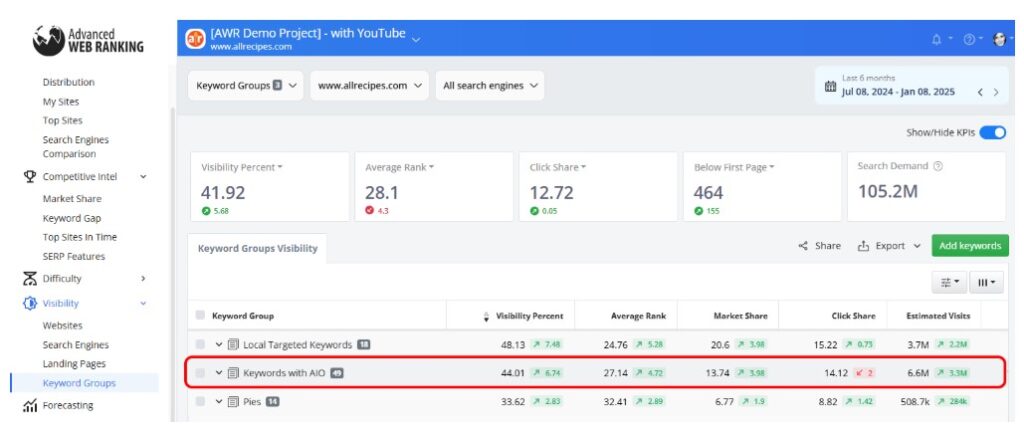Click the allrecipes project icon in header
The width and height of the screenshot is (1024, 437).
point(195,39)
